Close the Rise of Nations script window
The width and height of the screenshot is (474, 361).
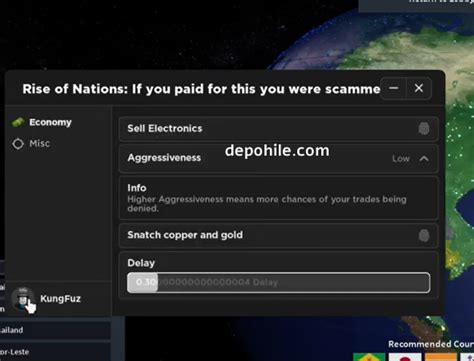[x=419, y=88]
